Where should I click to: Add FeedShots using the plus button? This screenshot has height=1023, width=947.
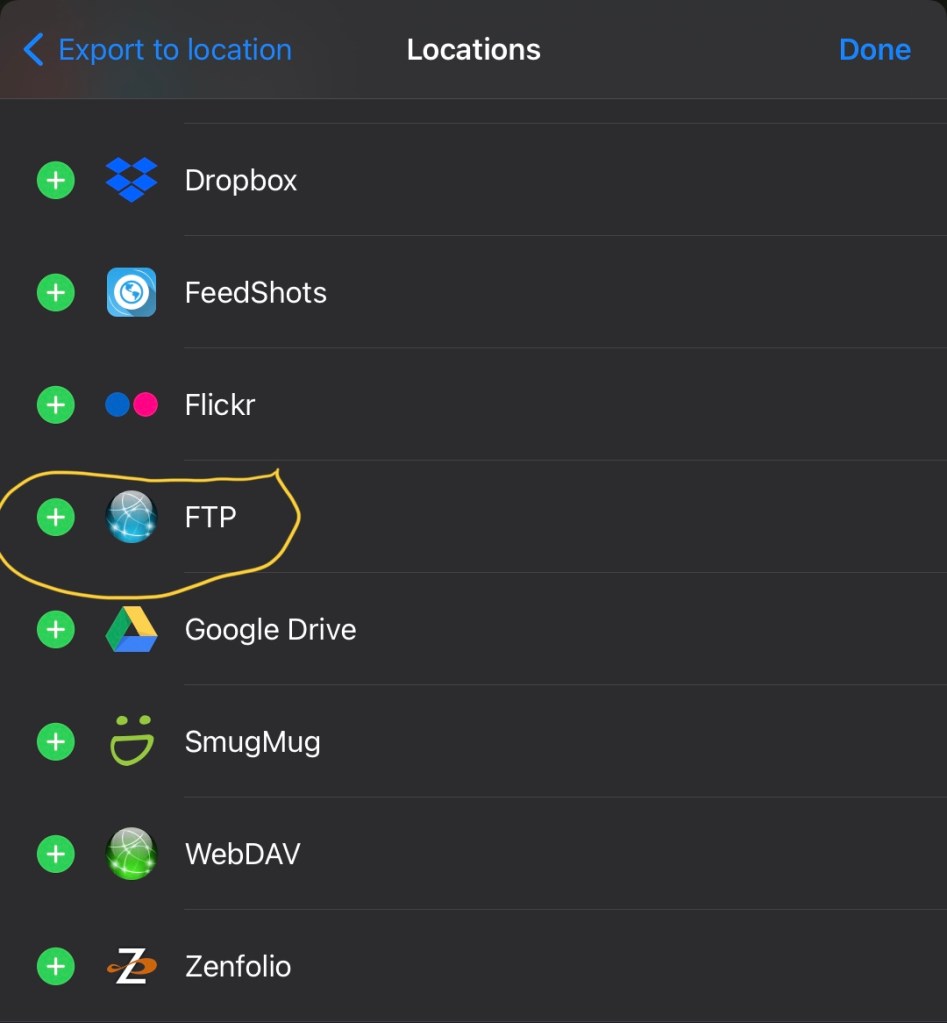coord(56,293)
